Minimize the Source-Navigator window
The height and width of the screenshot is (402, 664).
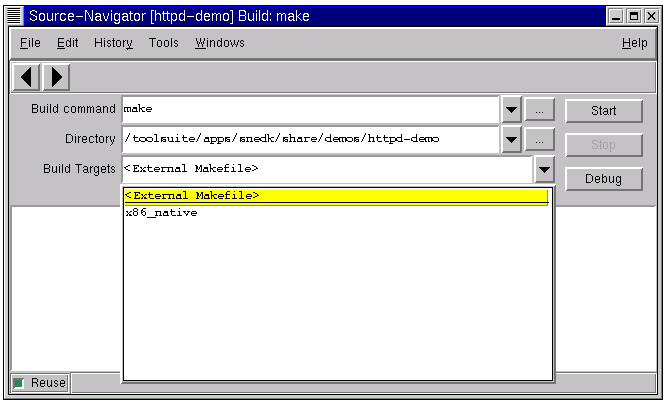[x=616, y=17]
